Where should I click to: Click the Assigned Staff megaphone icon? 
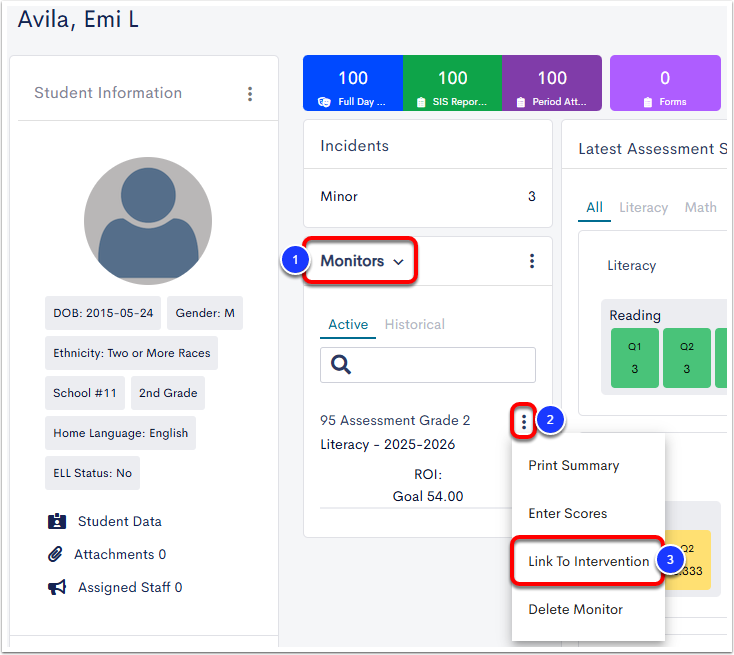(57, 587)
